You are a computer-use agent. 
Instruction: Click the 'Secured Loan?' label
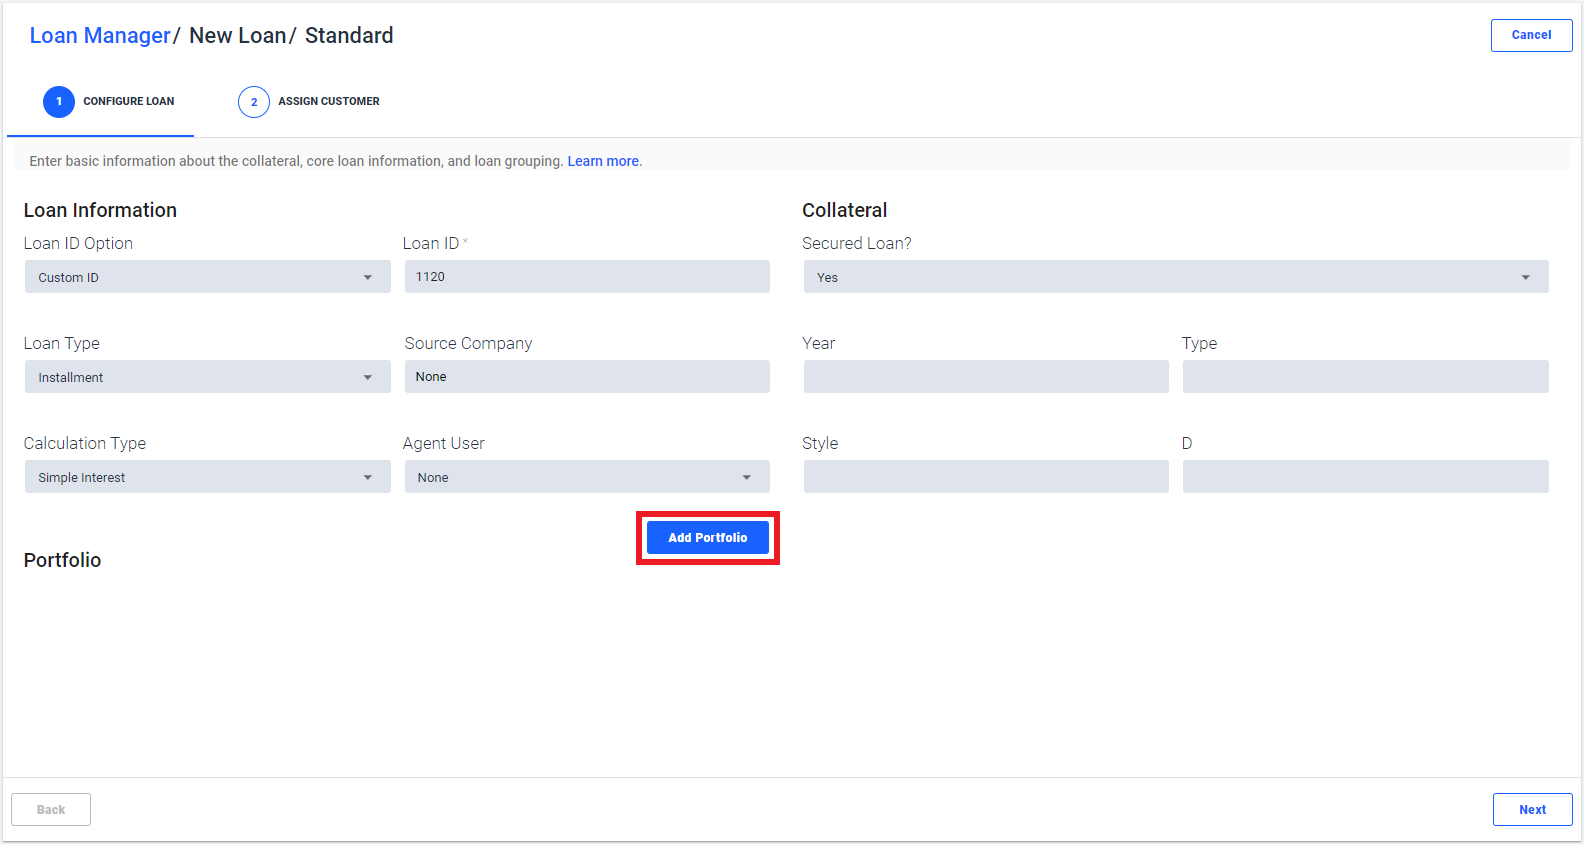(857, 243)
